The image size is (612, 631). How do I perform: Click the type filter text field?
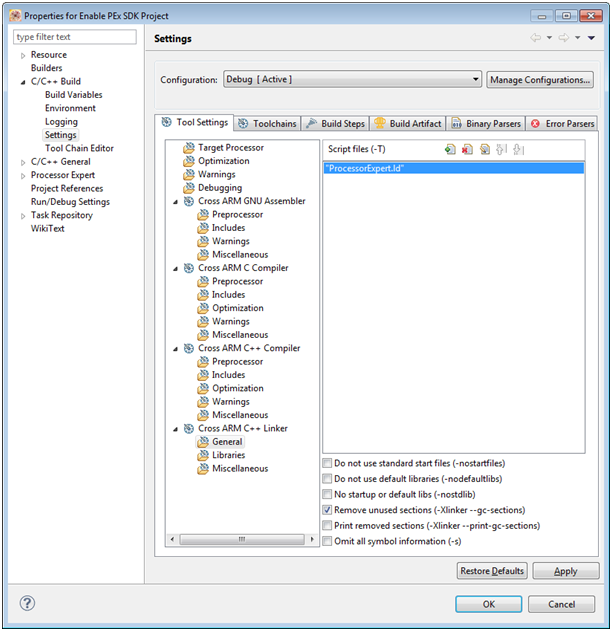(75, 37)
